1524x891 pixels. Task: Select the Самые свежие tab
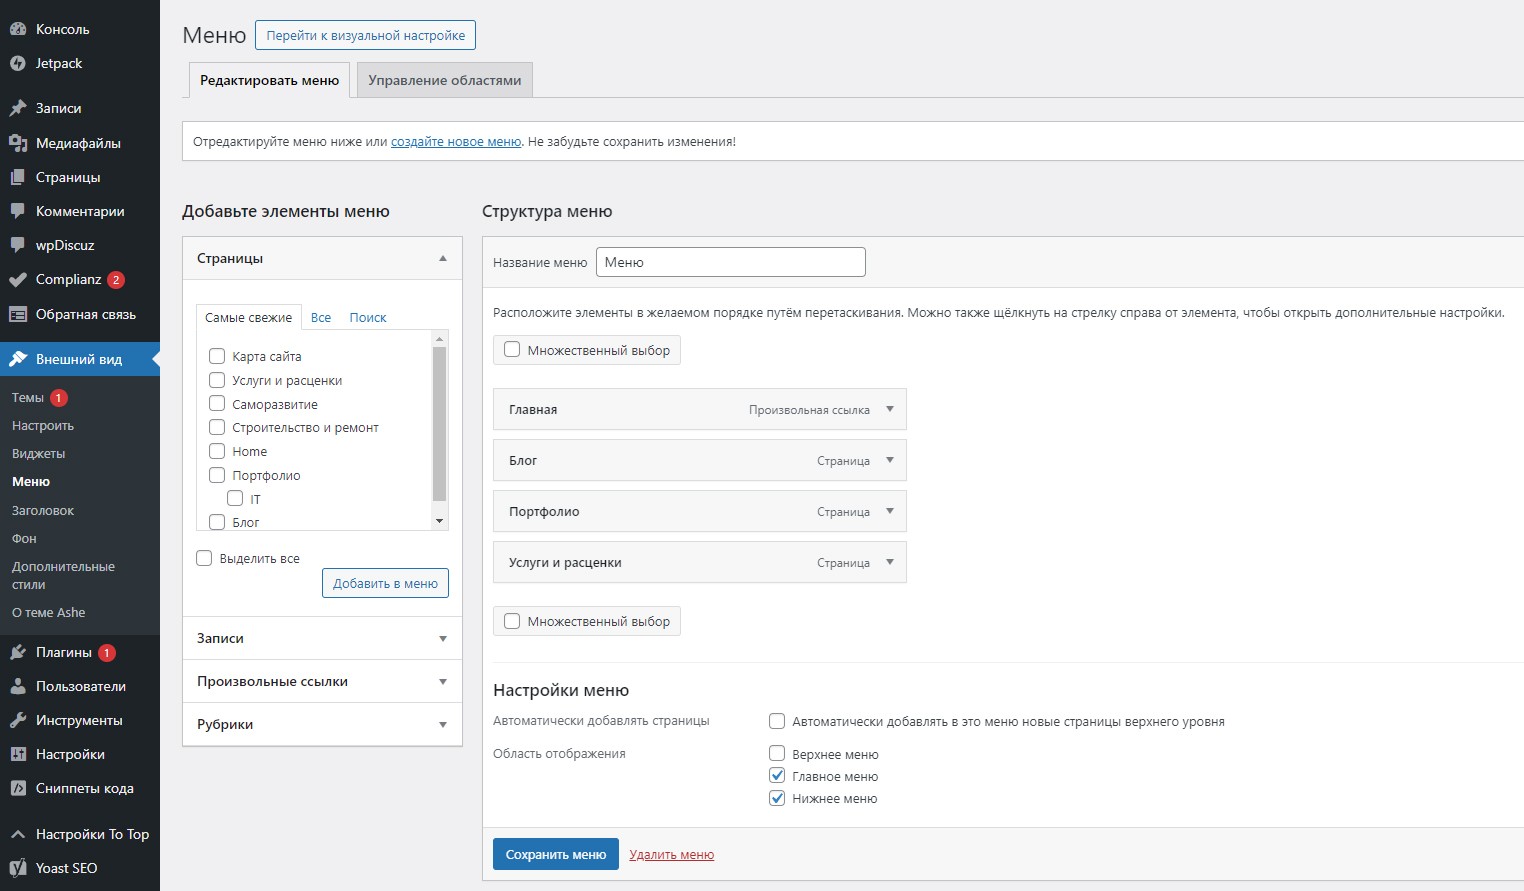point(249,317)
